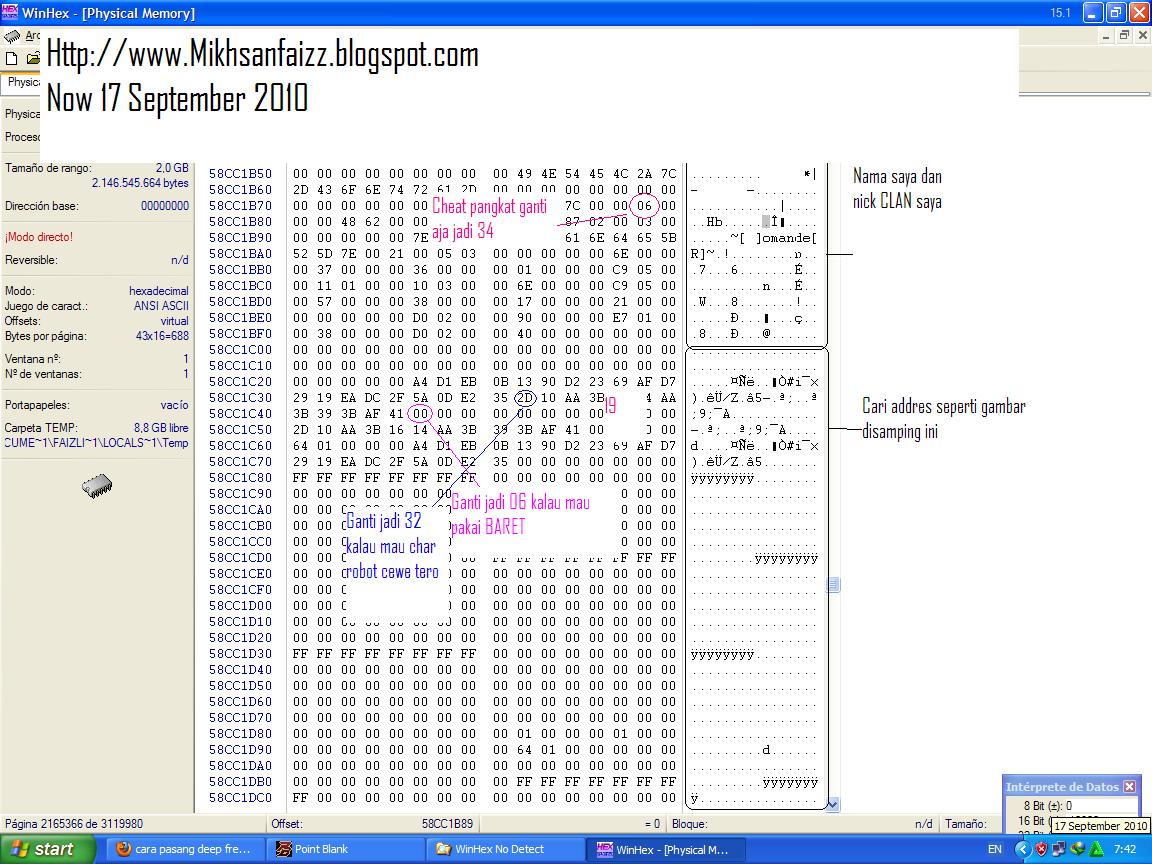Viewport: 1152px width, 864px height.
Task: Click the ANSI ASCII character set value
Action: tap(161, 306)
